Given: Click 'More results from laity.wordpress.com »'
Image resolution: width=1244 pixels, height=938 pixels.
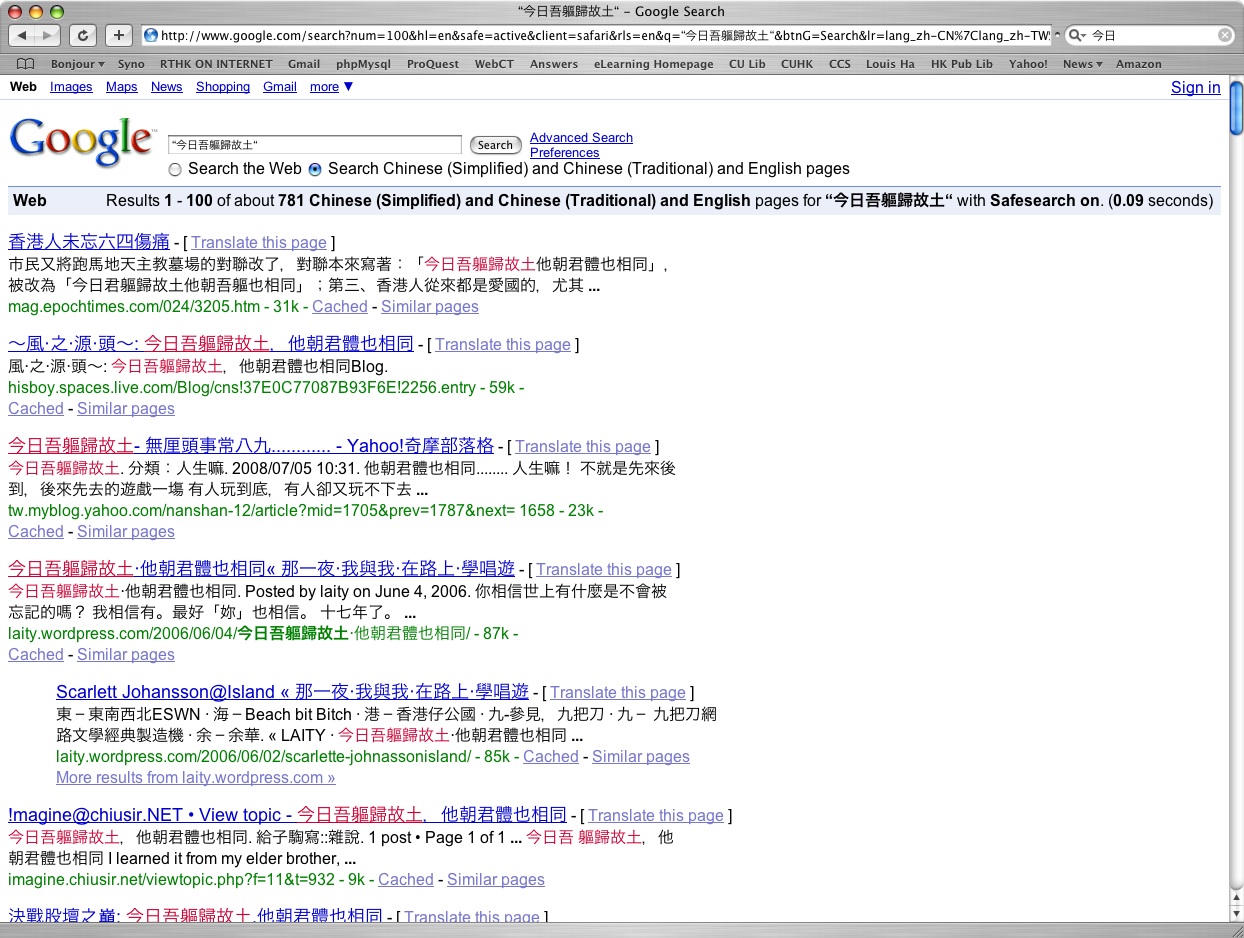Looking at the screenshot, I should tap(196, 778).
